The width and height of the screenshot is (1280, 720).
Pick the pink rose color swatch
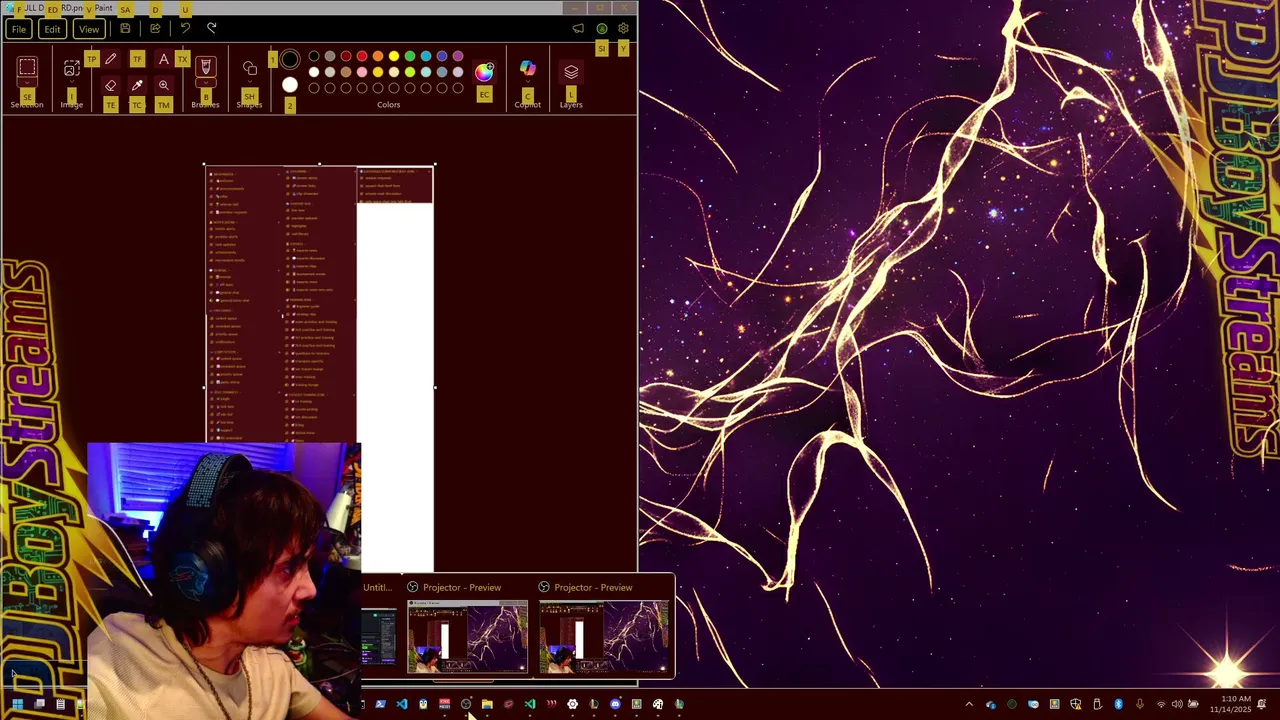[362, 72]
